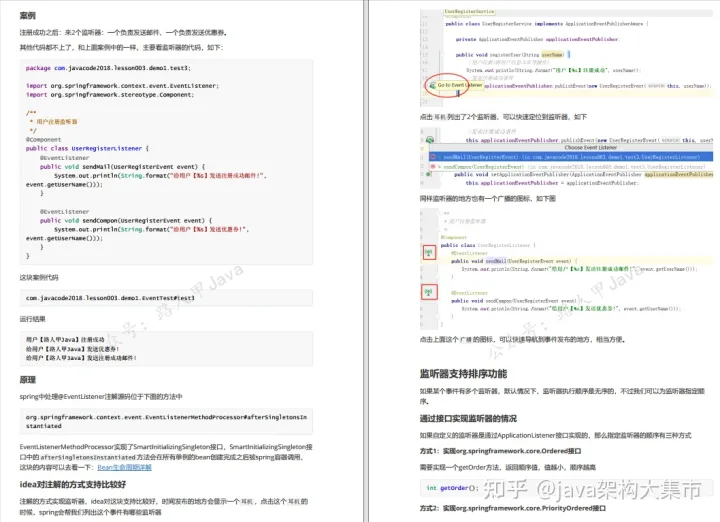Click the '这块案例代码' label

coord(39,278)
